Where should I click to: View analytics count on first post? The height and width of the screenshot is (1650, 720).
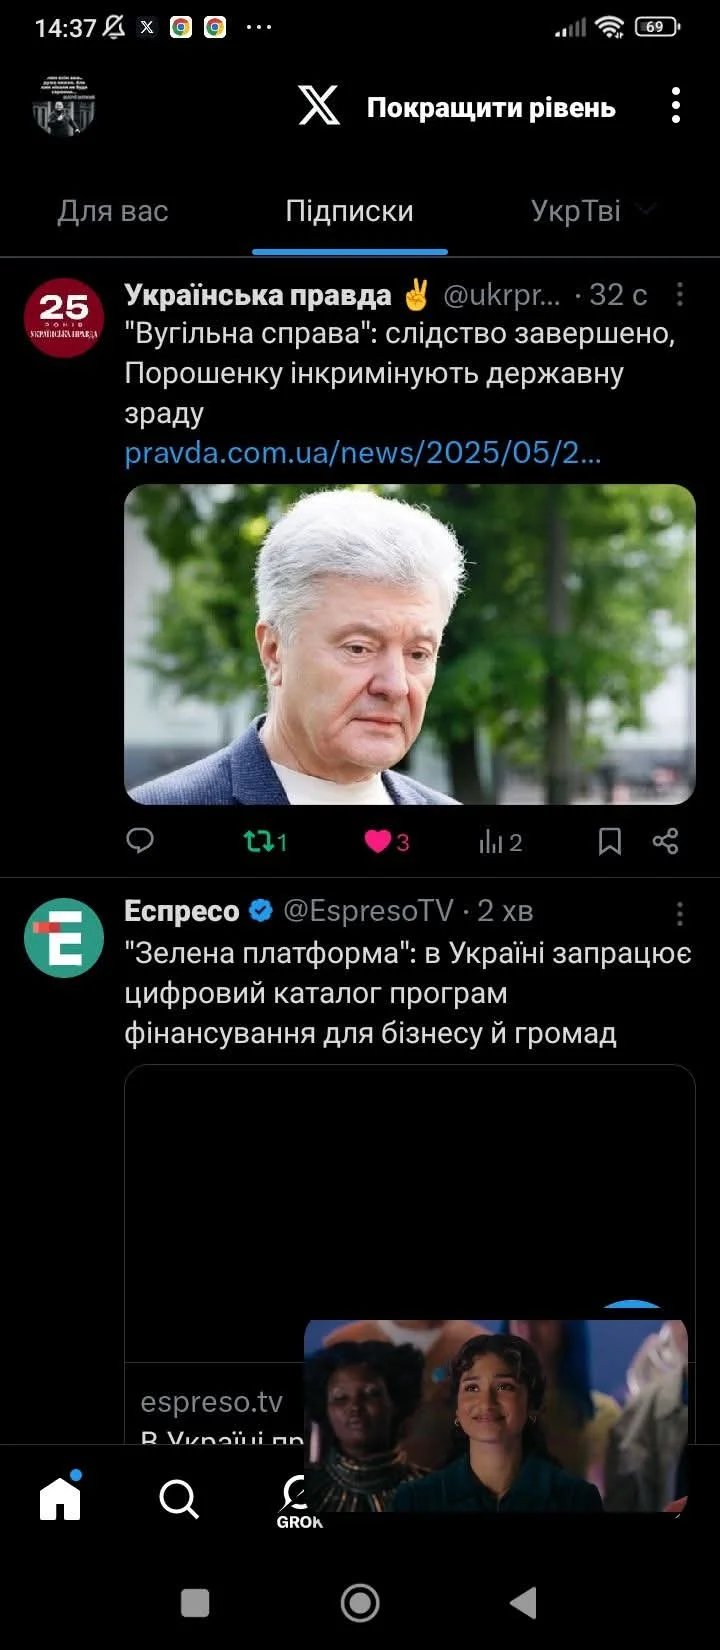coord(500,842)
